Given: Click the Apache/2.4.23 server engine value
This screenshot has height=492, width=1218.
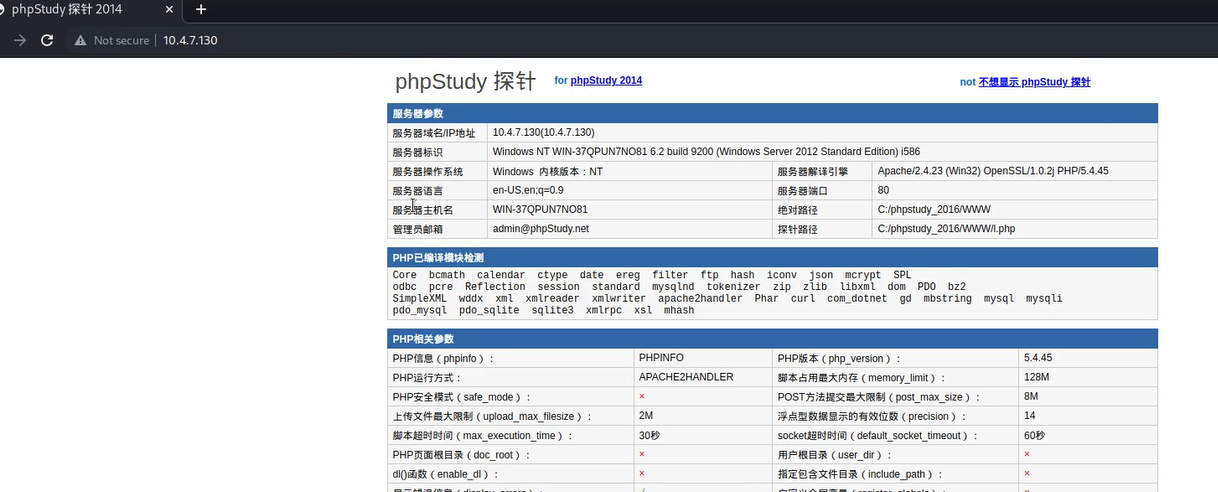Looking at the screenshot, I should (993, 171).
